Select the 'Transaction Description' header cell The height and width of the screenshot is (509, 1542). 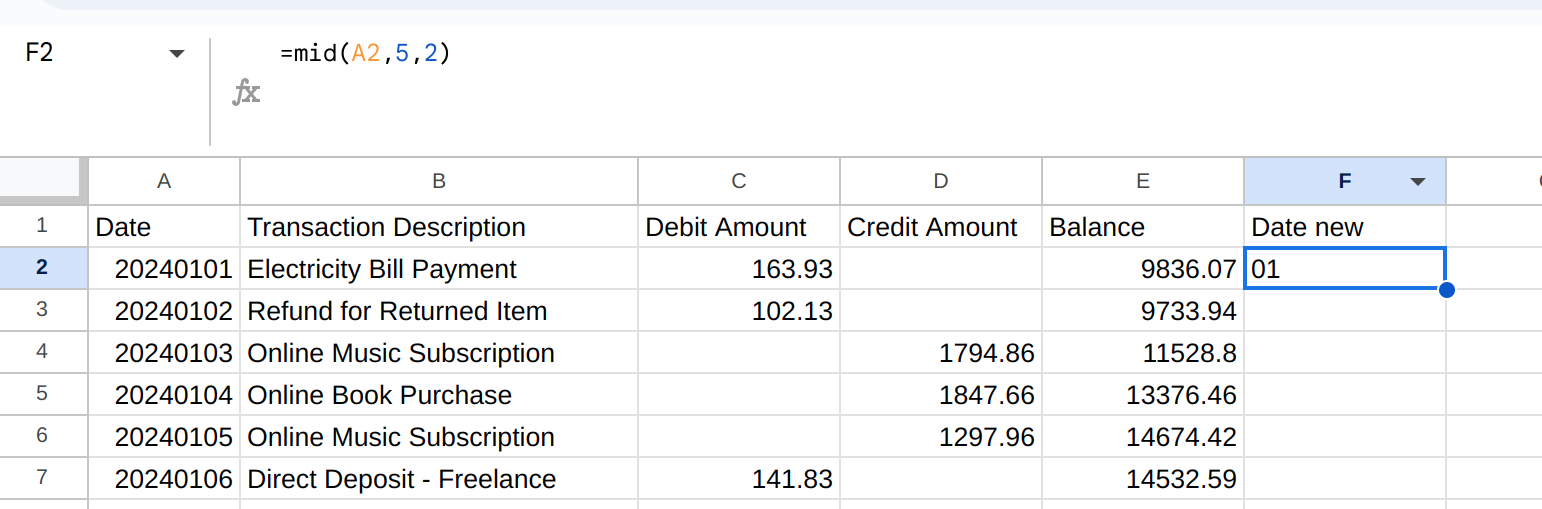click(x=439, y=227)
